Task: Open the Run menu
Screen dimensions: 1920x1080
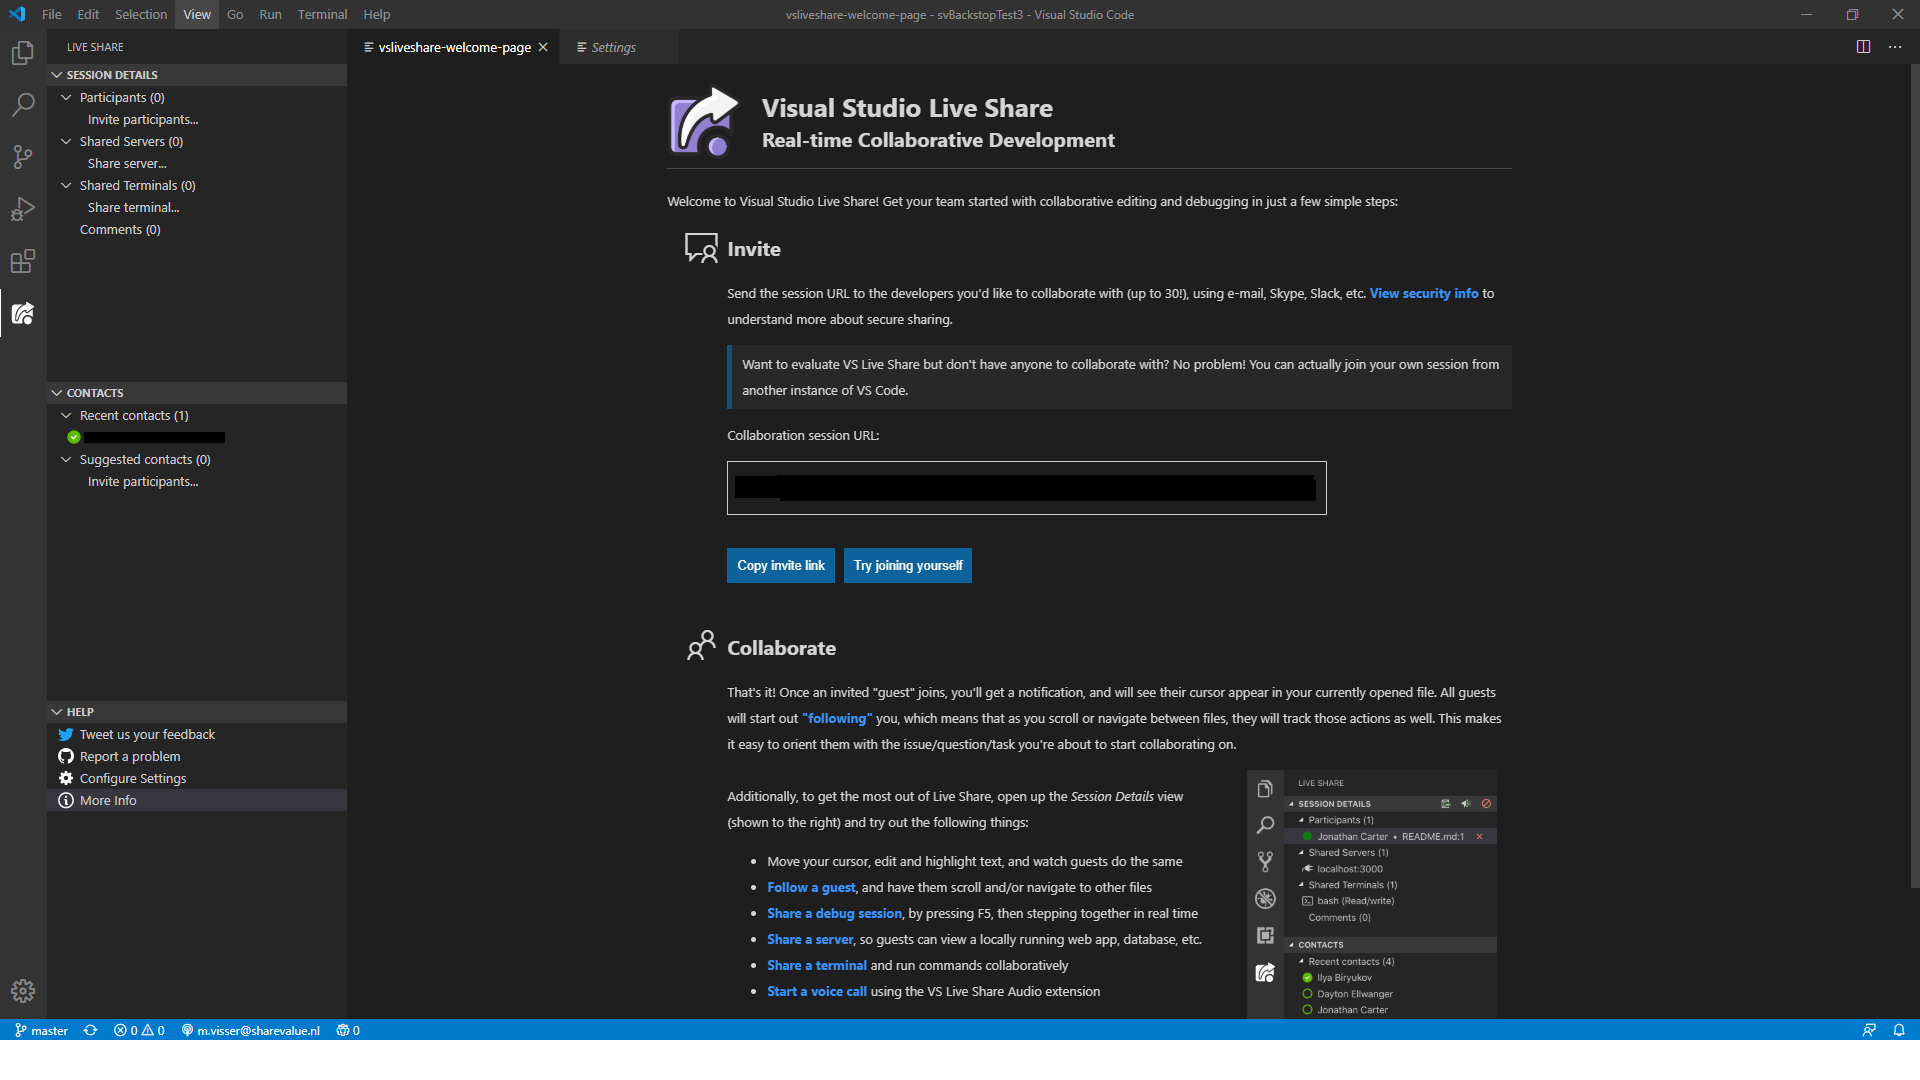Action: pos(270,14)
